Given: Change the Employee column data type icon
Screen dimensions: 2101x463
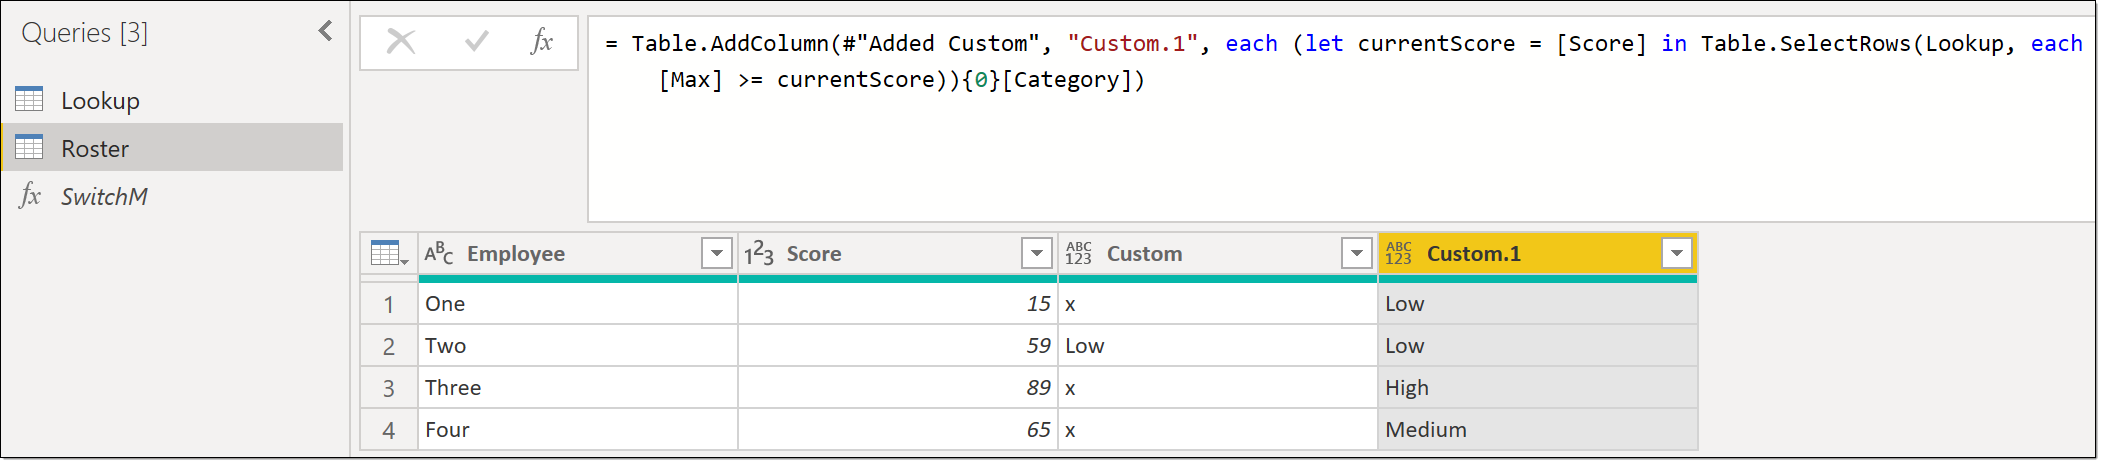Looking at the screenshot, I should pos(439,254).
